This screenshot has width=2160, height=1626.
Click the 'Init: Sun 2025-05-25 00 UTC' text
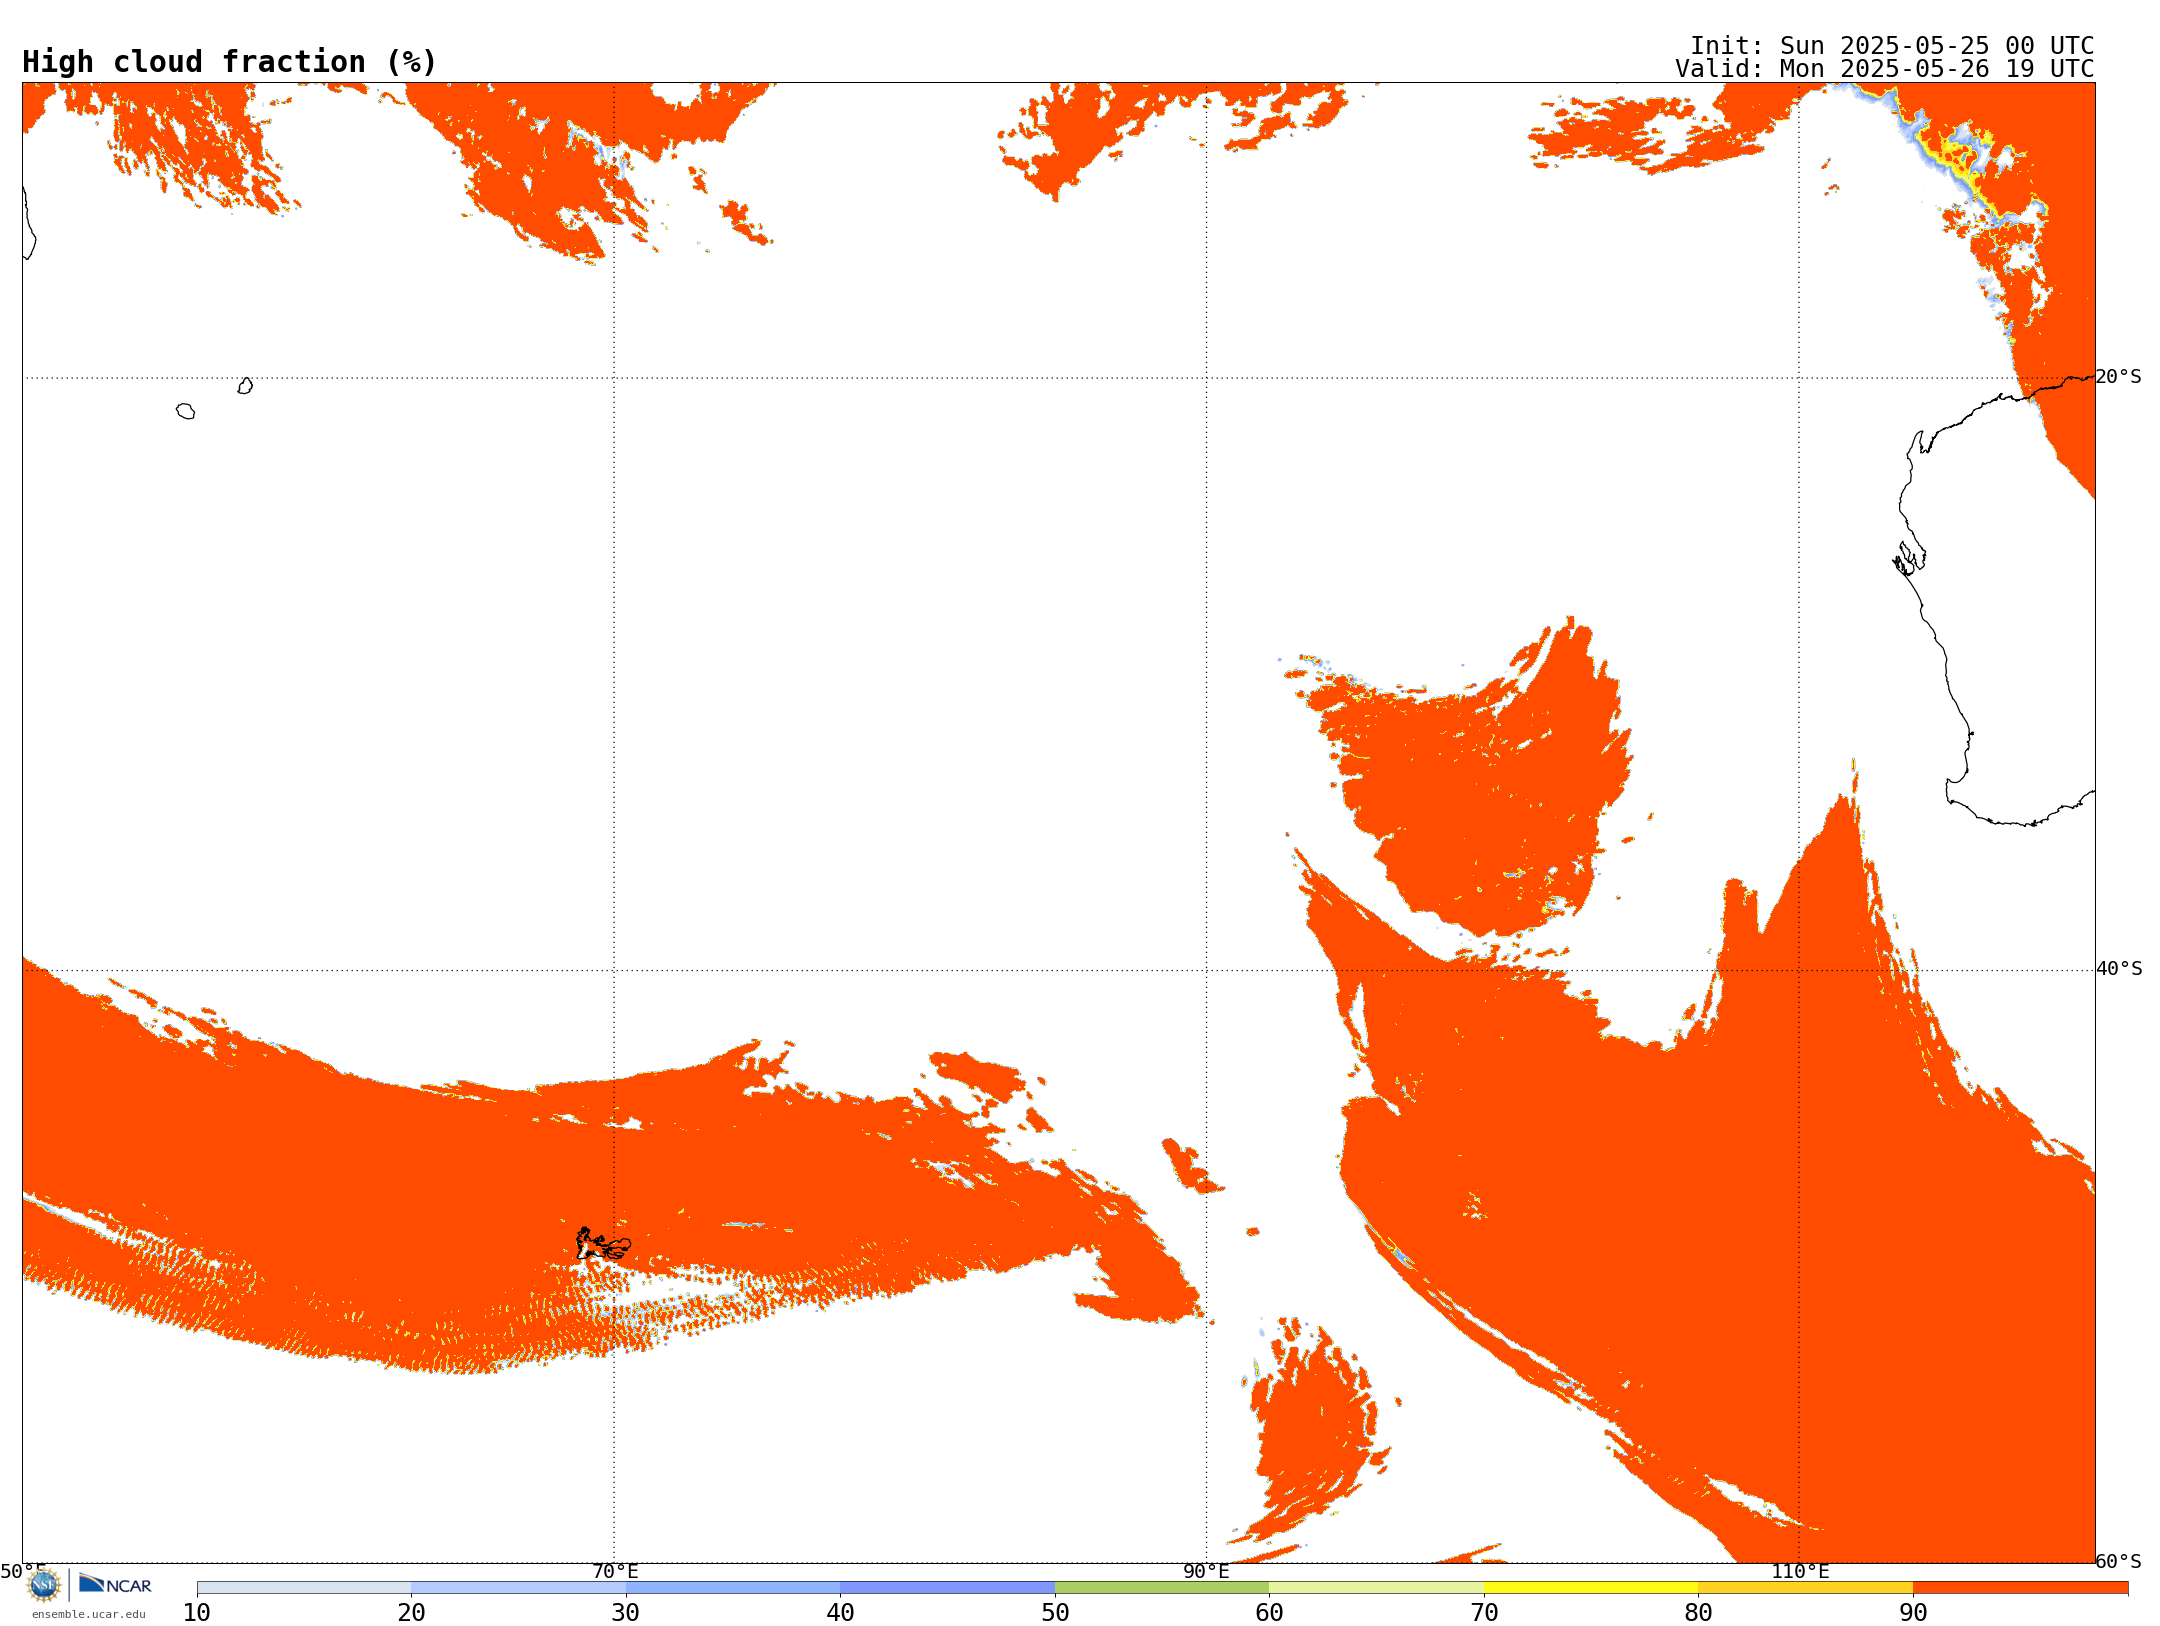point(1892,46)
